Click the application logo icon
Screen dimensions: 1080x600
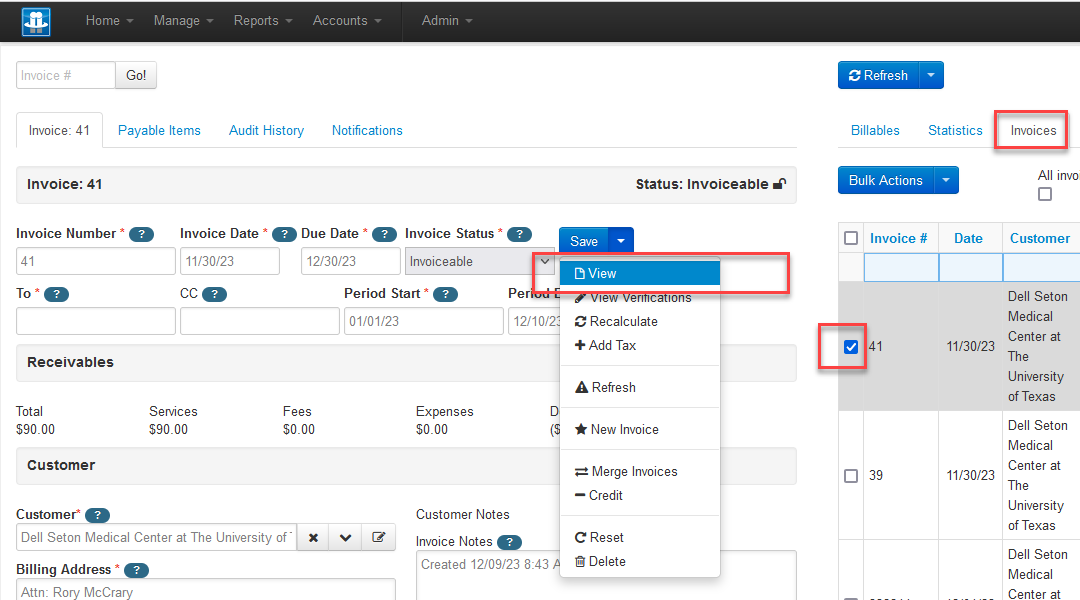point(36,21)
